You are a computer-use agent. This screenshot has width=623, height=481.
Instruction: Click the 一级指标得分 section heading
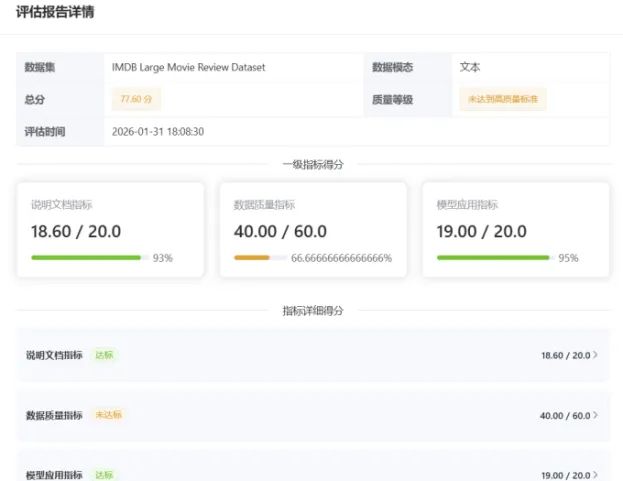313,164
